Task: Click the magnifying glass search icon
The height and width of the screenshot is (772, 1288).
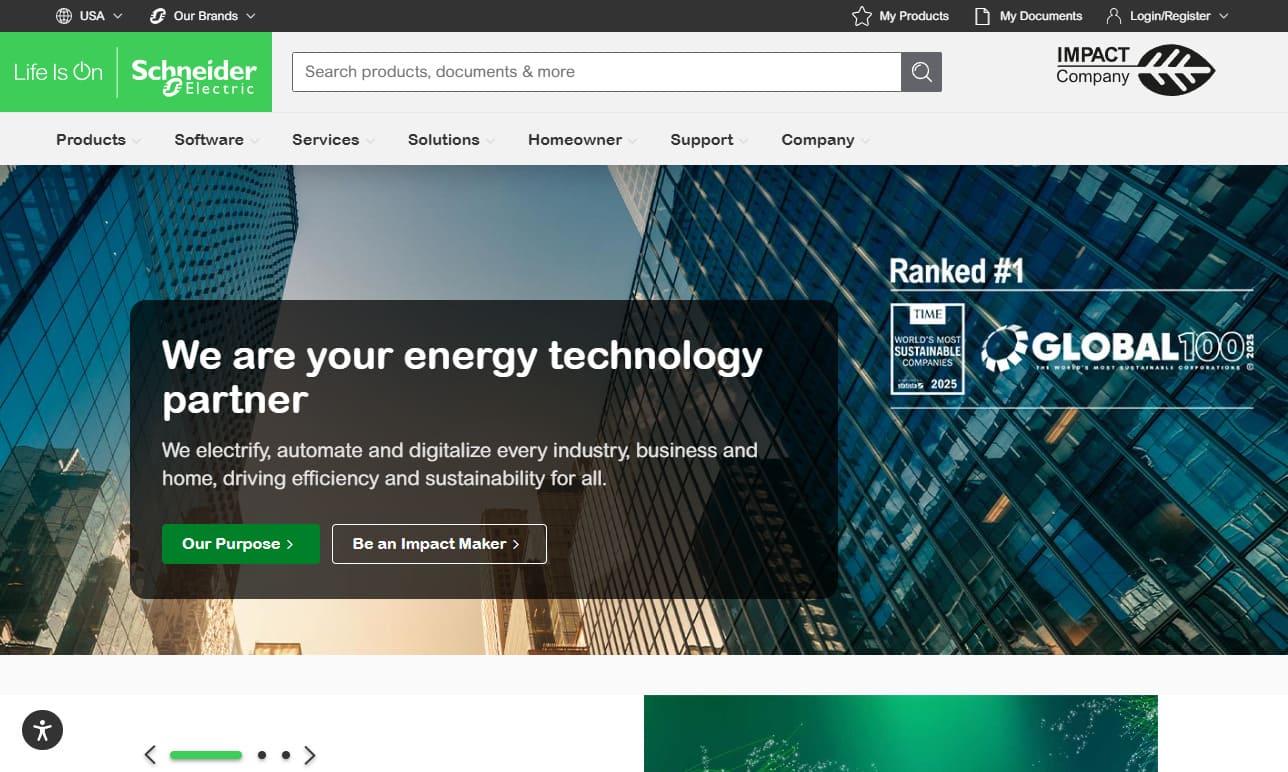Action: (x=920, y=71)
